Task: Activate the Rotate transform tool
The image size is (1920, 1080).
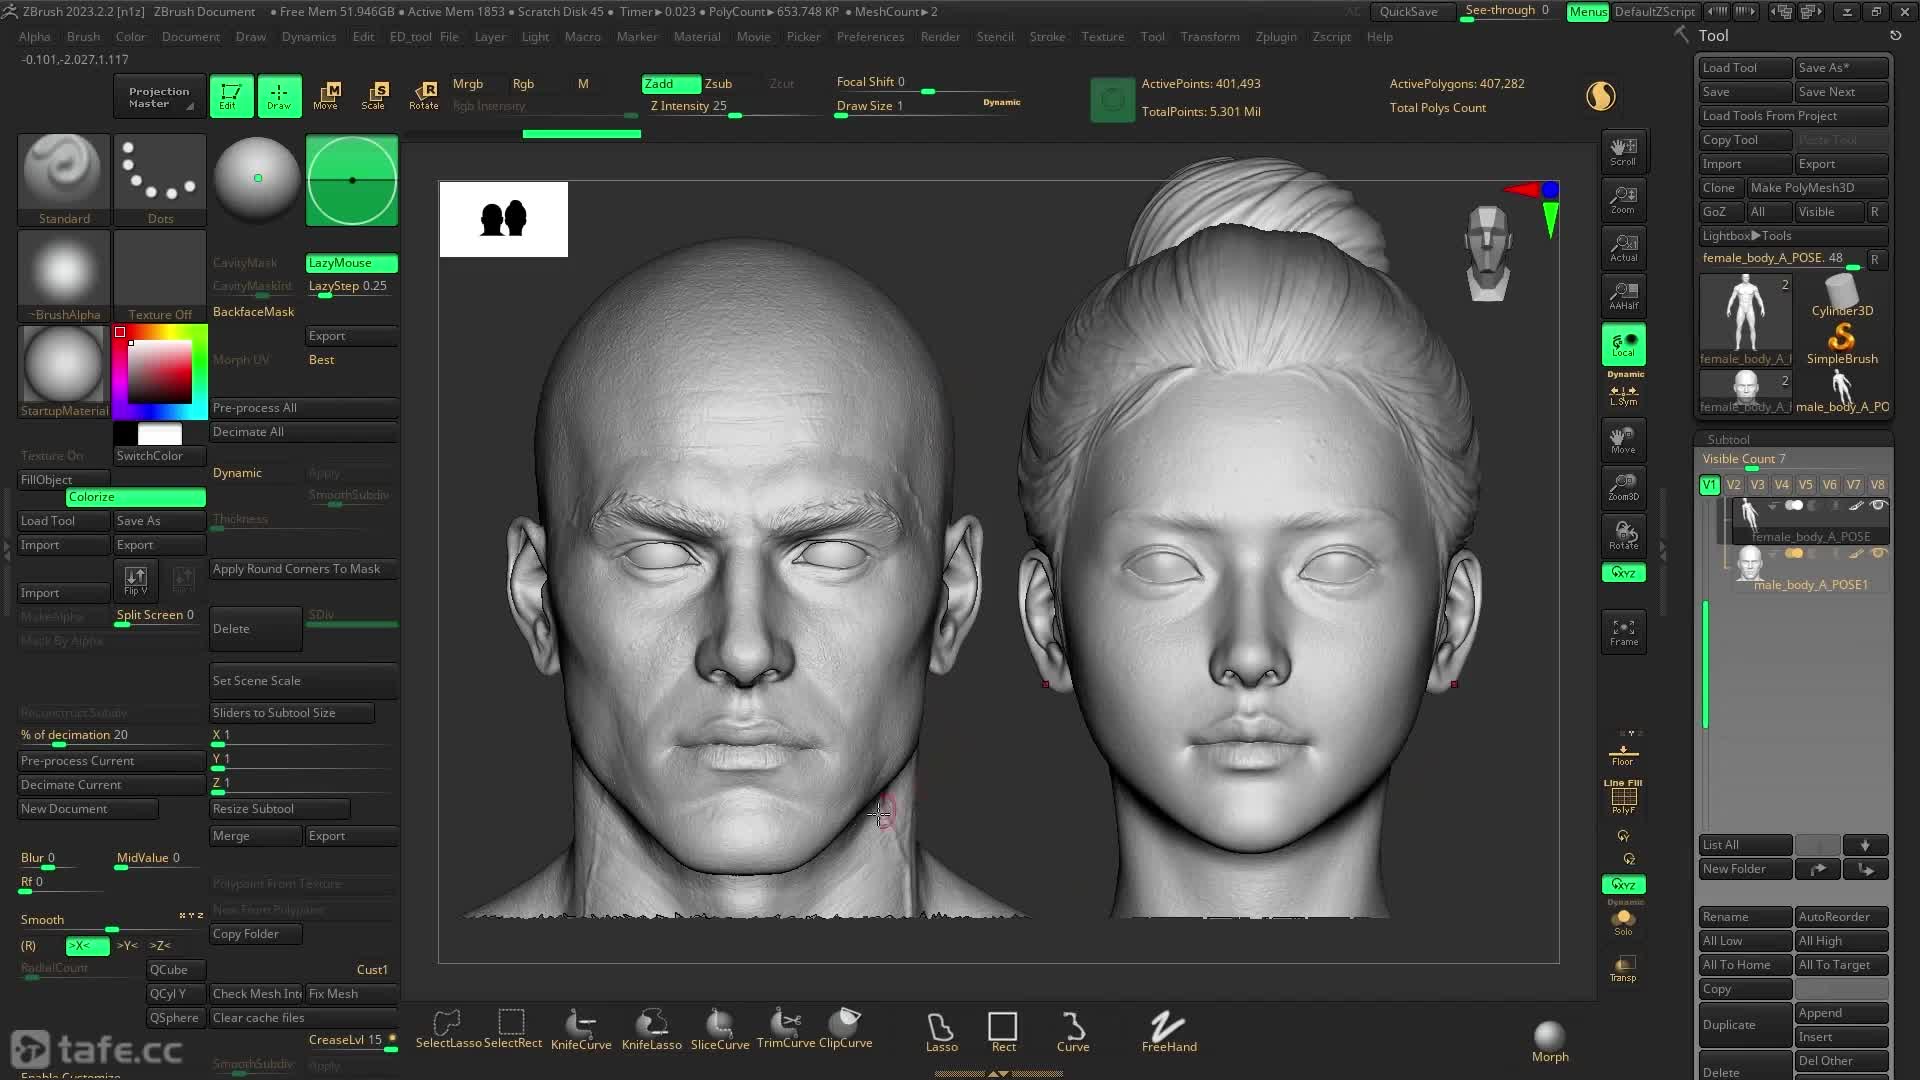Action: point(424,95)
